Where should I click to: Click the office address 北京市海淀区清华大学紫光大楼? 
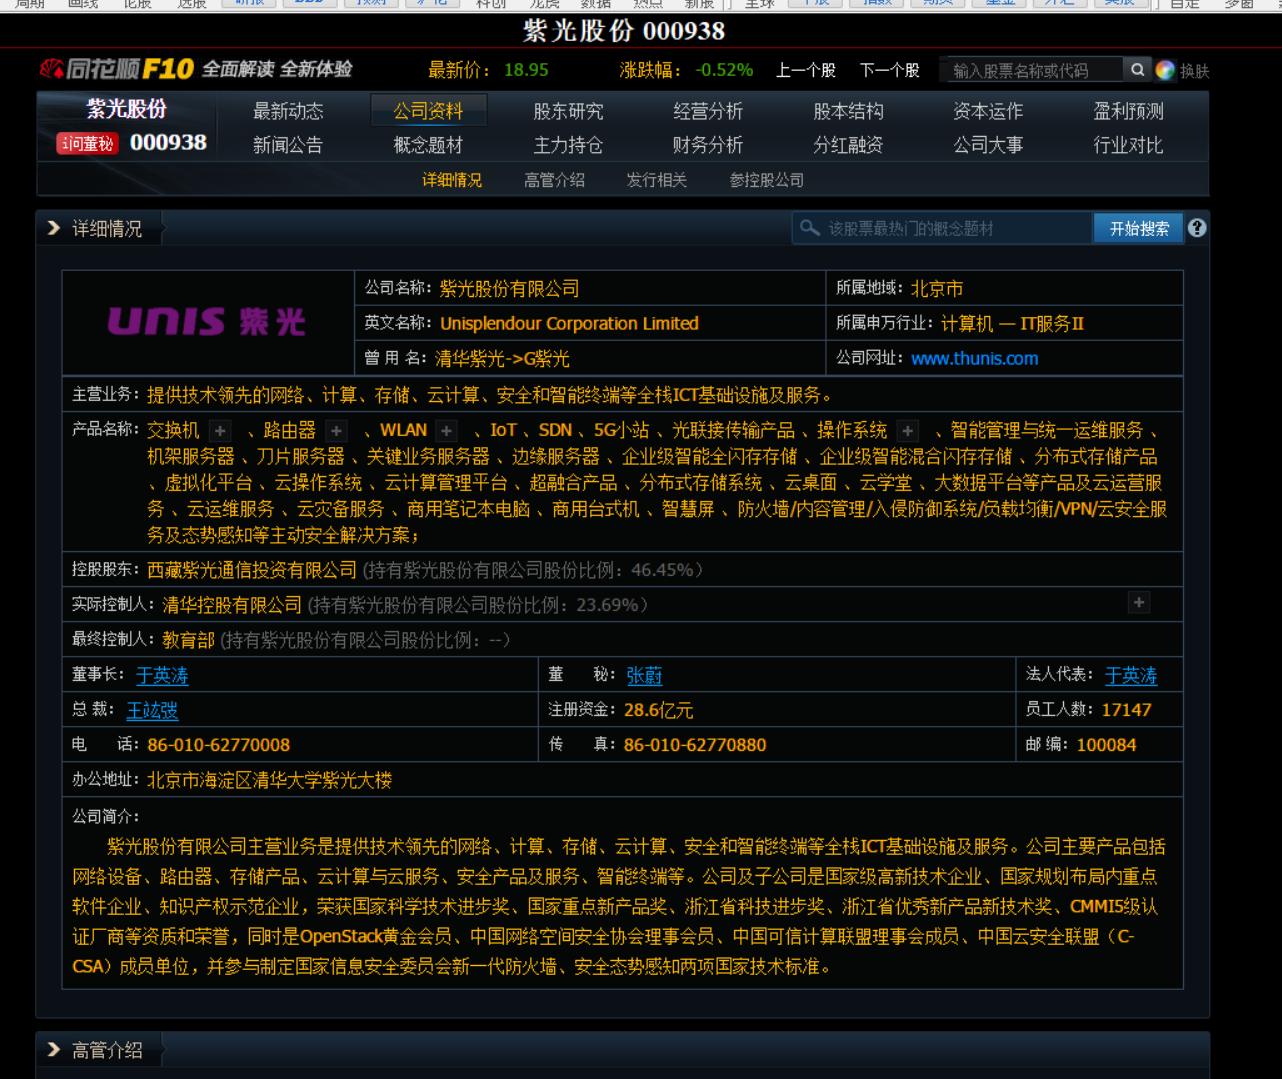click(269, 780)
